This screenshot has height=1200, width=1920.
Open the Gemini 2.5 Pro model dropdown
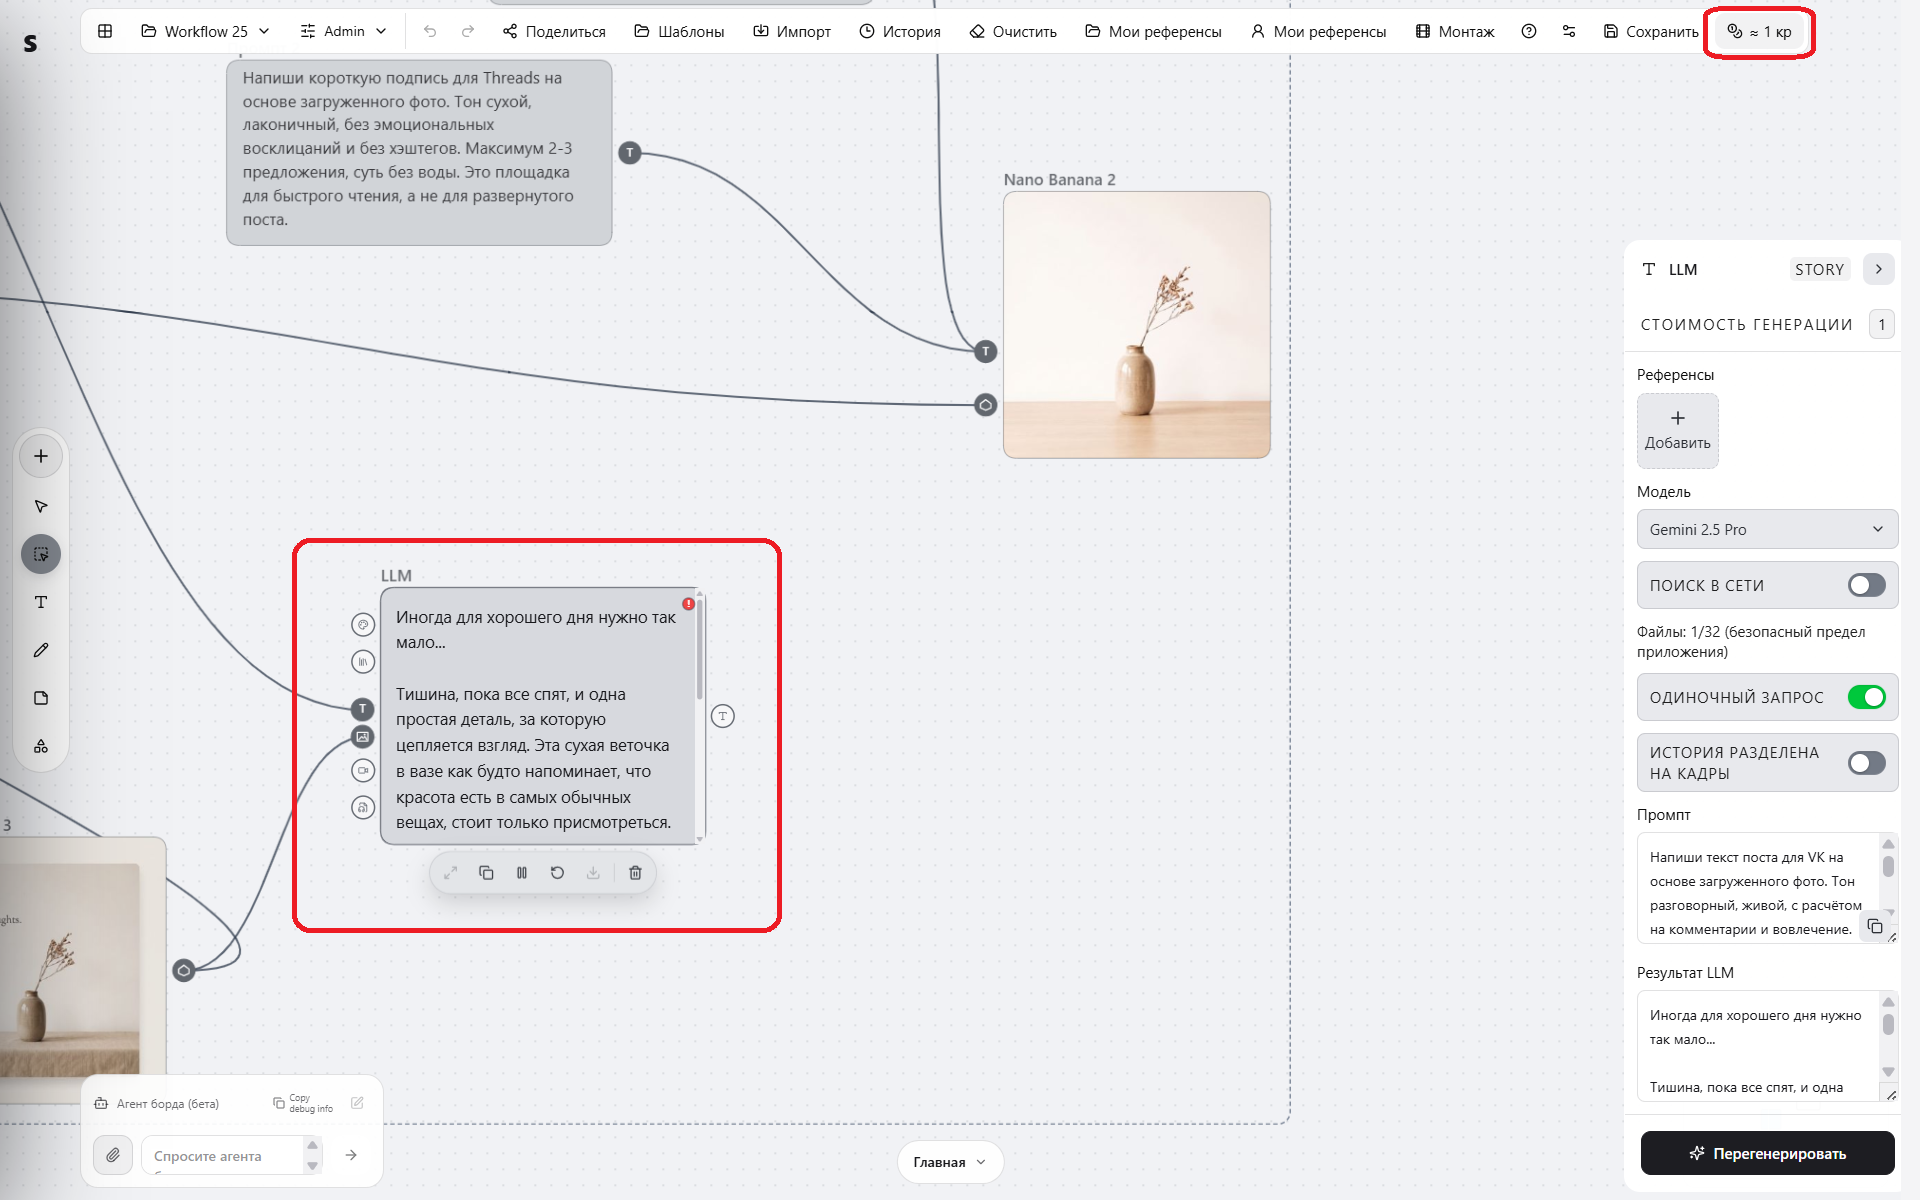[x=1767, y=529]
